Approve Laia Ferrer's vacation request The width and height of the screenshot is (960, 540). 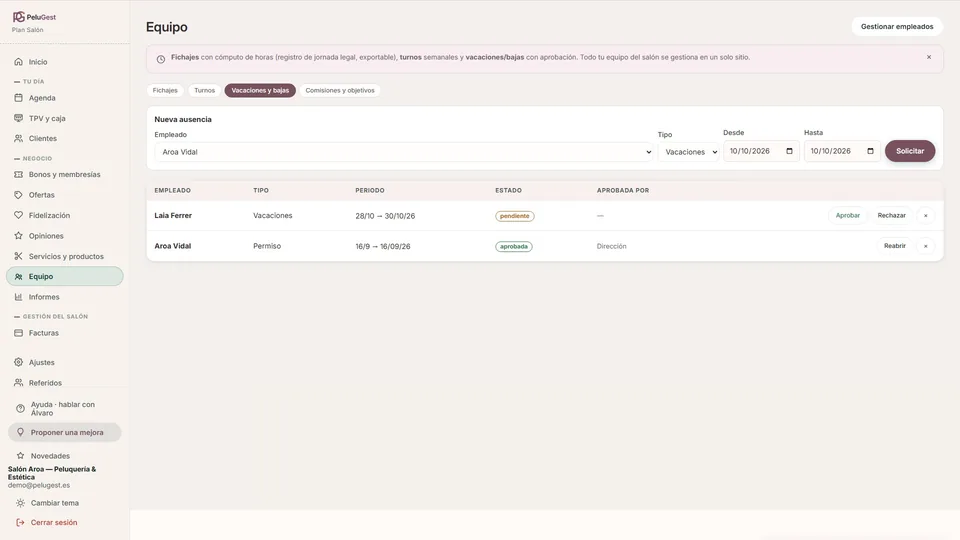[848, 216]
